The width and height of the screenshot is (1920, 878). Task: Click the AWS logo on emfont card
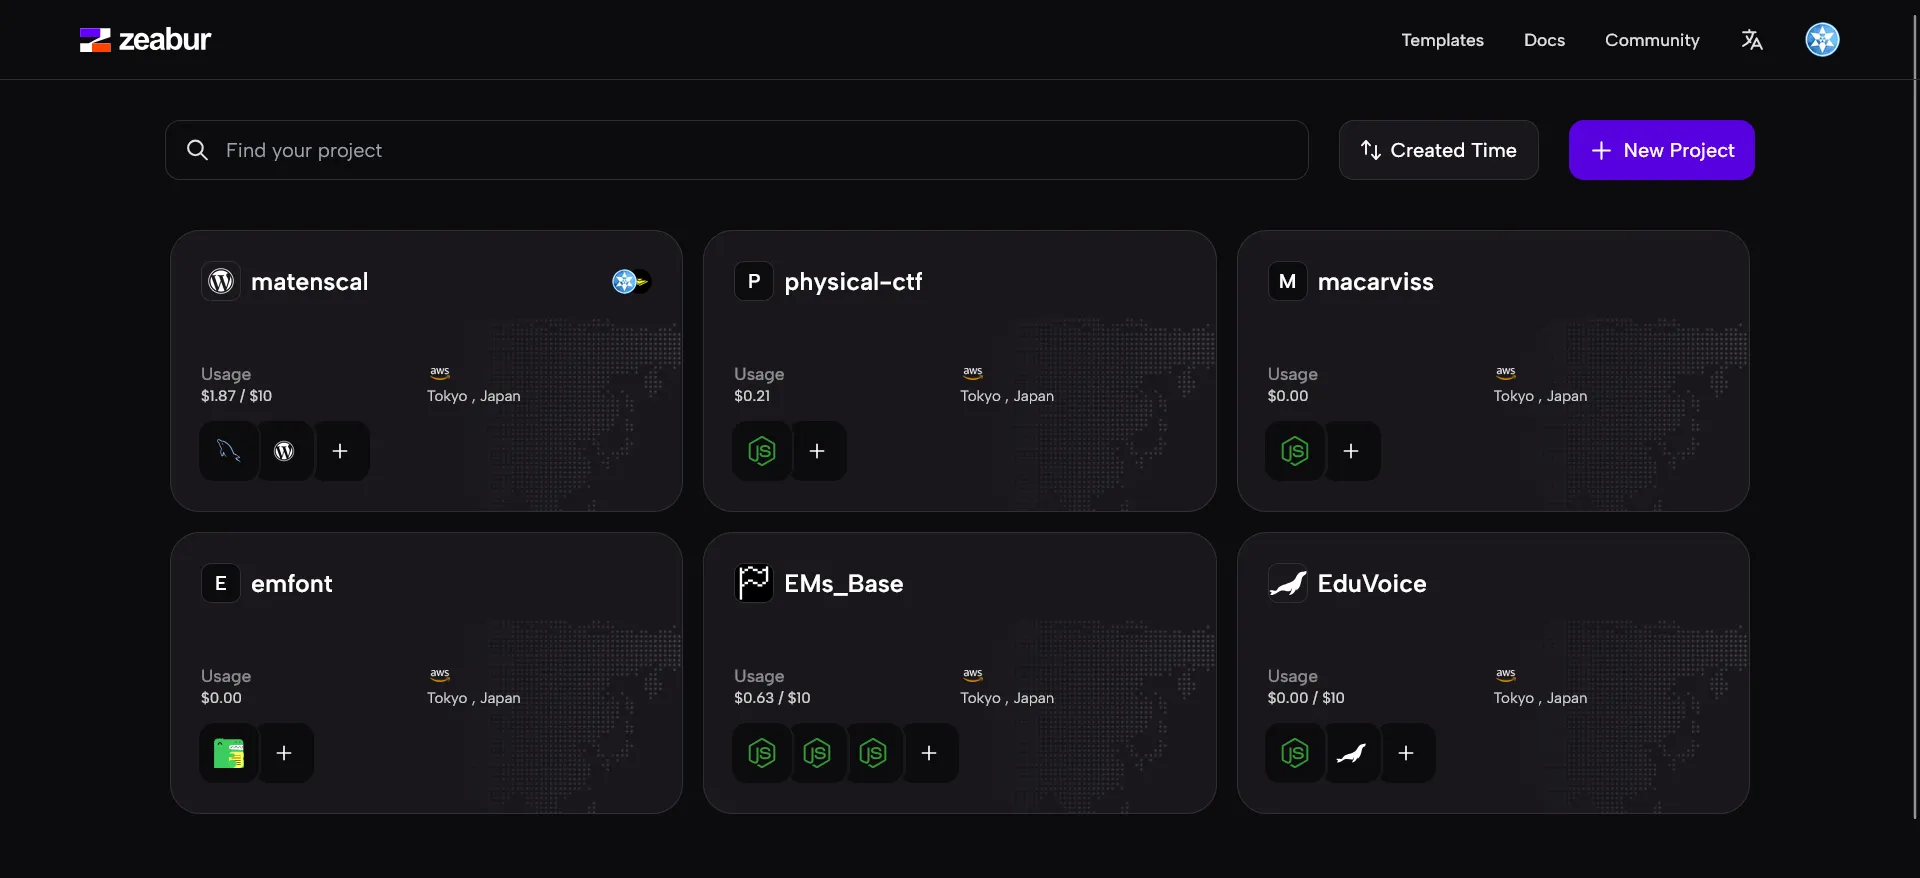[x=440, y=674]
